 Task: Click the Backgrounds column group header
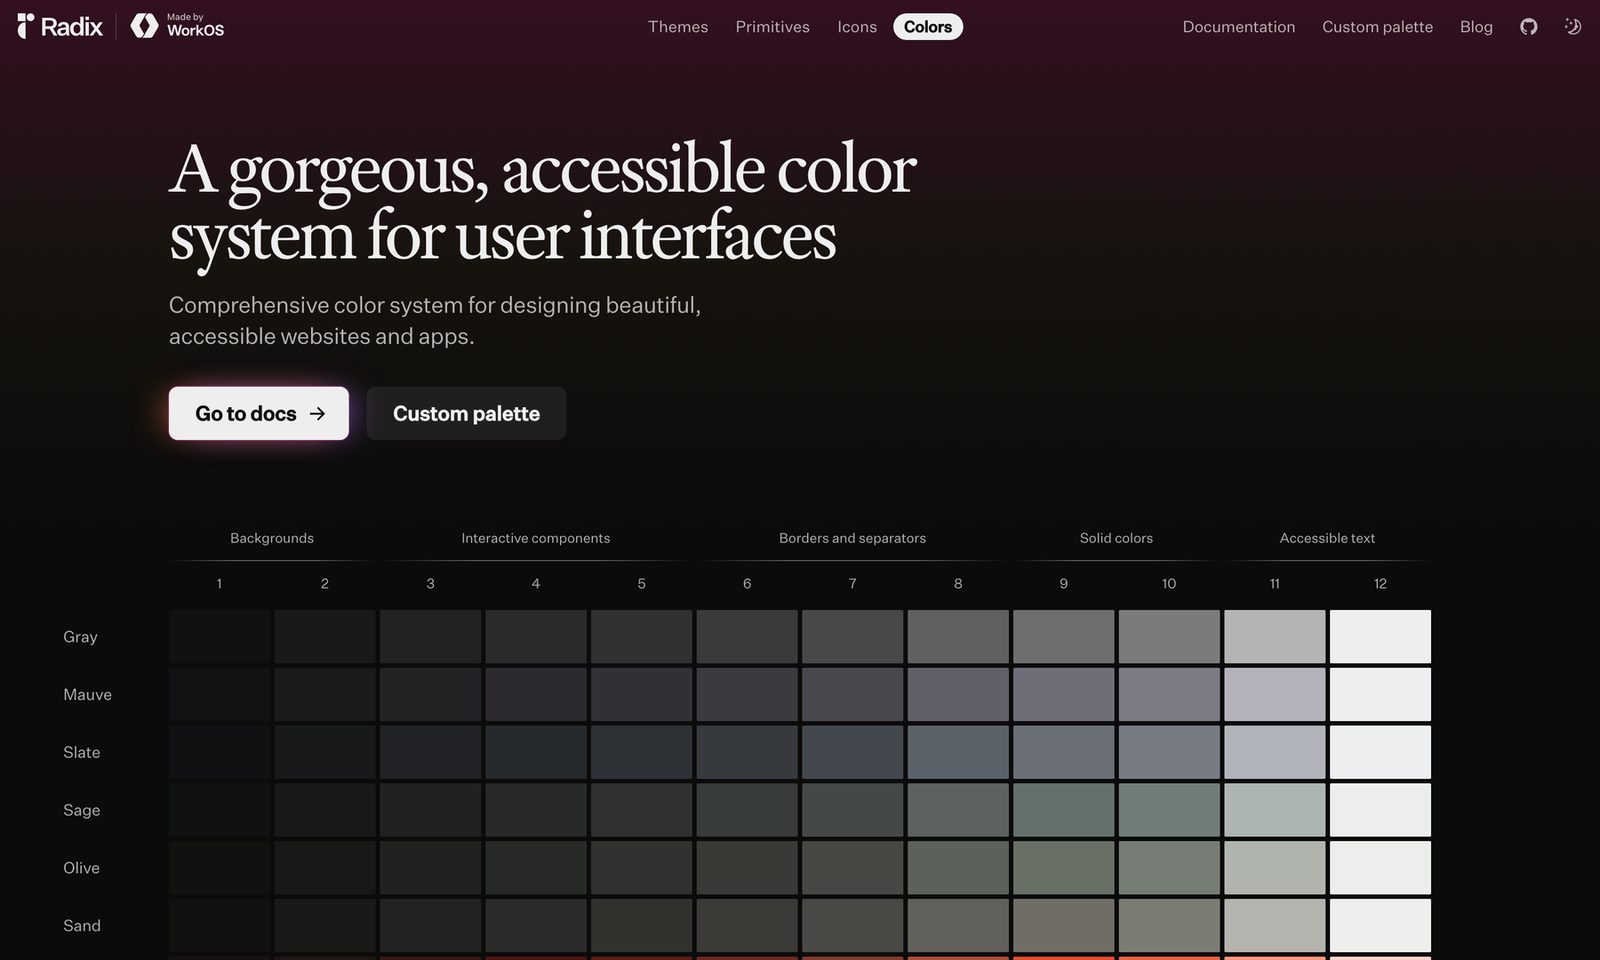[272, 538]
